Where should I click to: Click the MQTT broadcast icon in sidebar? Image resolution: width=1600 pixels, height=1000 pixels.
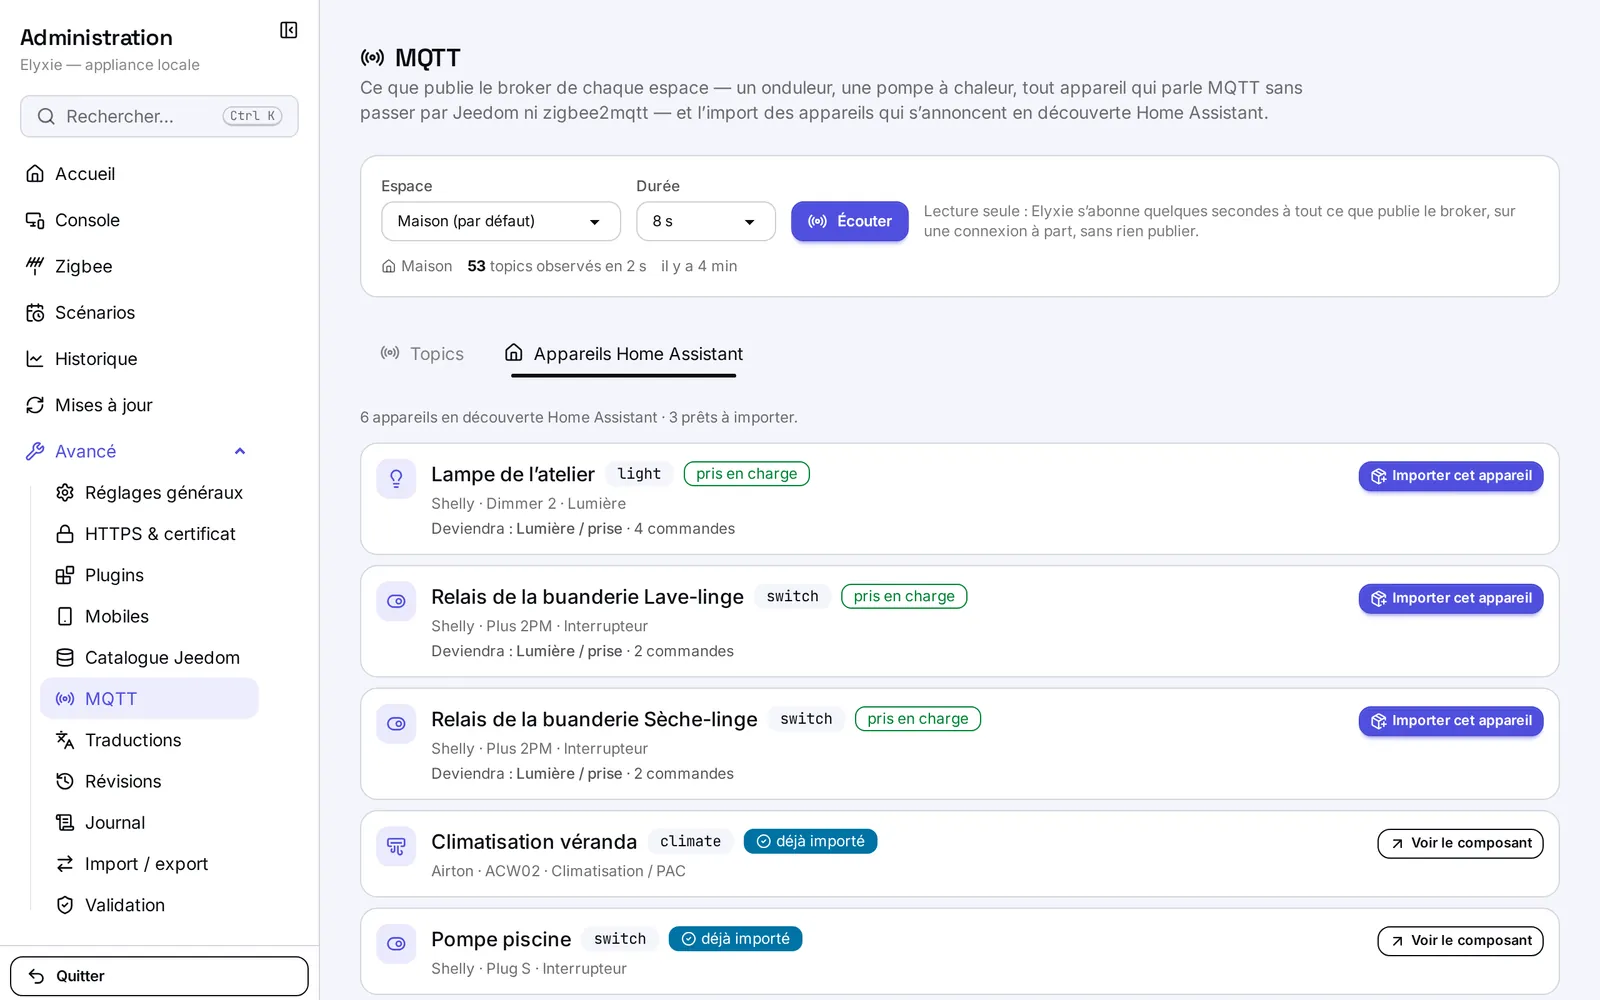point(65,699)
